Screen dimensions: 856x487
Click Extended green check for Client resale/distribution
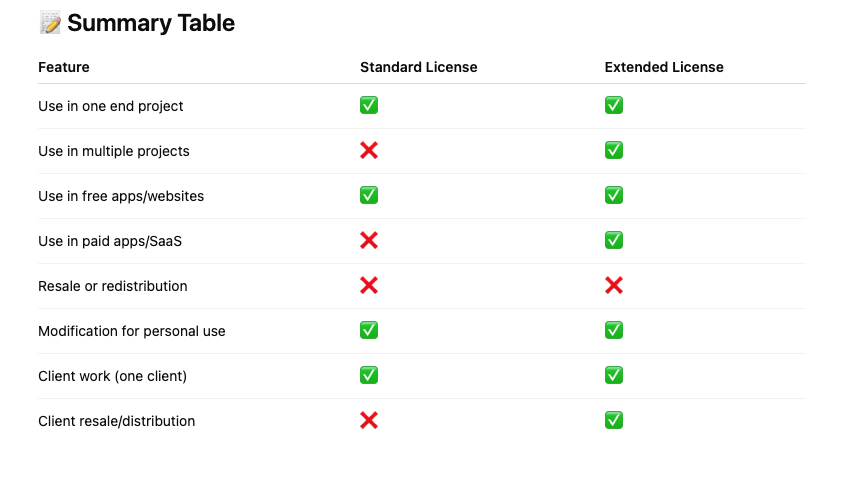point(614,420)
